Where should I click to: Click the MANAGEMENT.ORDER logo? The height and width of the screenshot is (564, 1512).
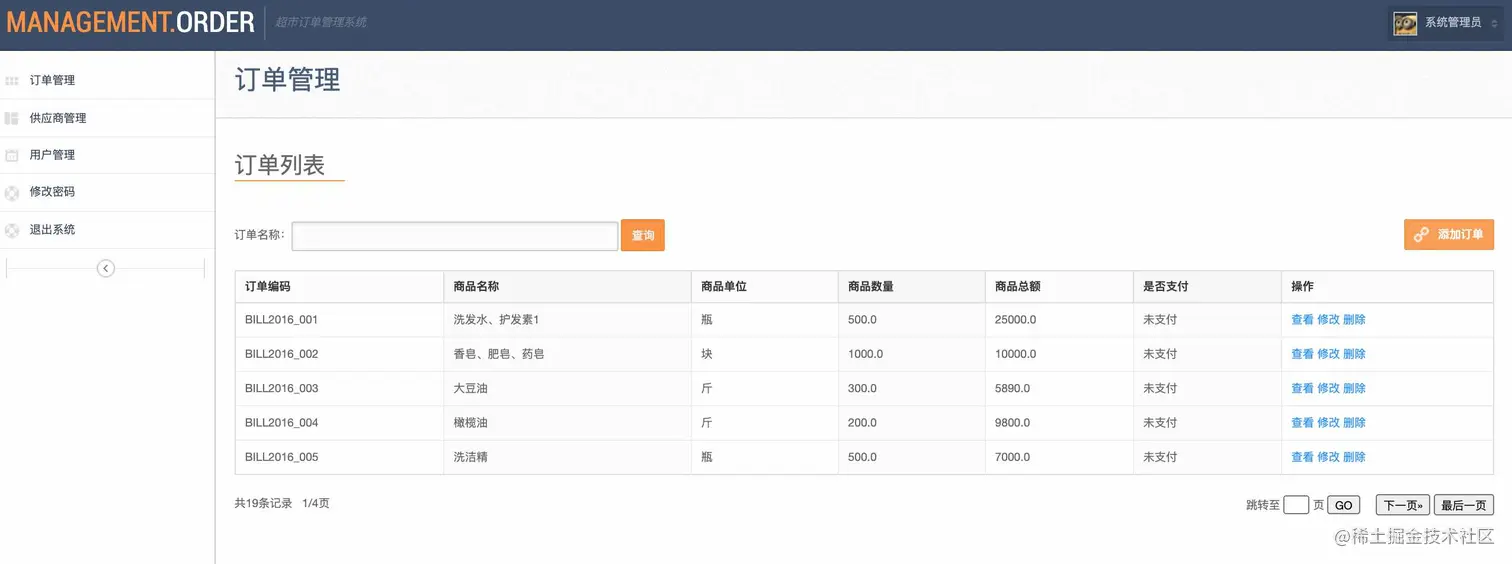131,22
